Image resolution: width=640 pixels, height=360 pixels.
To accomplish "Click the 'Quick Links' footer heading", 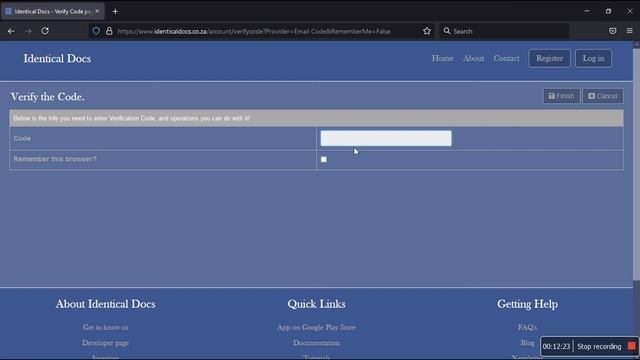I will 316,304.
